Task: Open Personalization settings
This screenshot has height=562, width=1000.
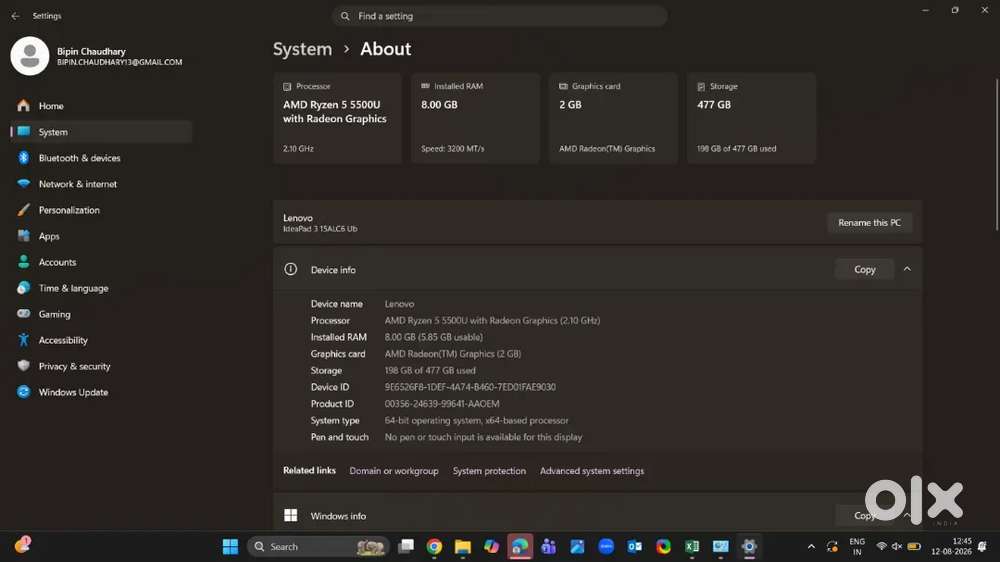Action: pyautogui.click(x=101, y=210)
